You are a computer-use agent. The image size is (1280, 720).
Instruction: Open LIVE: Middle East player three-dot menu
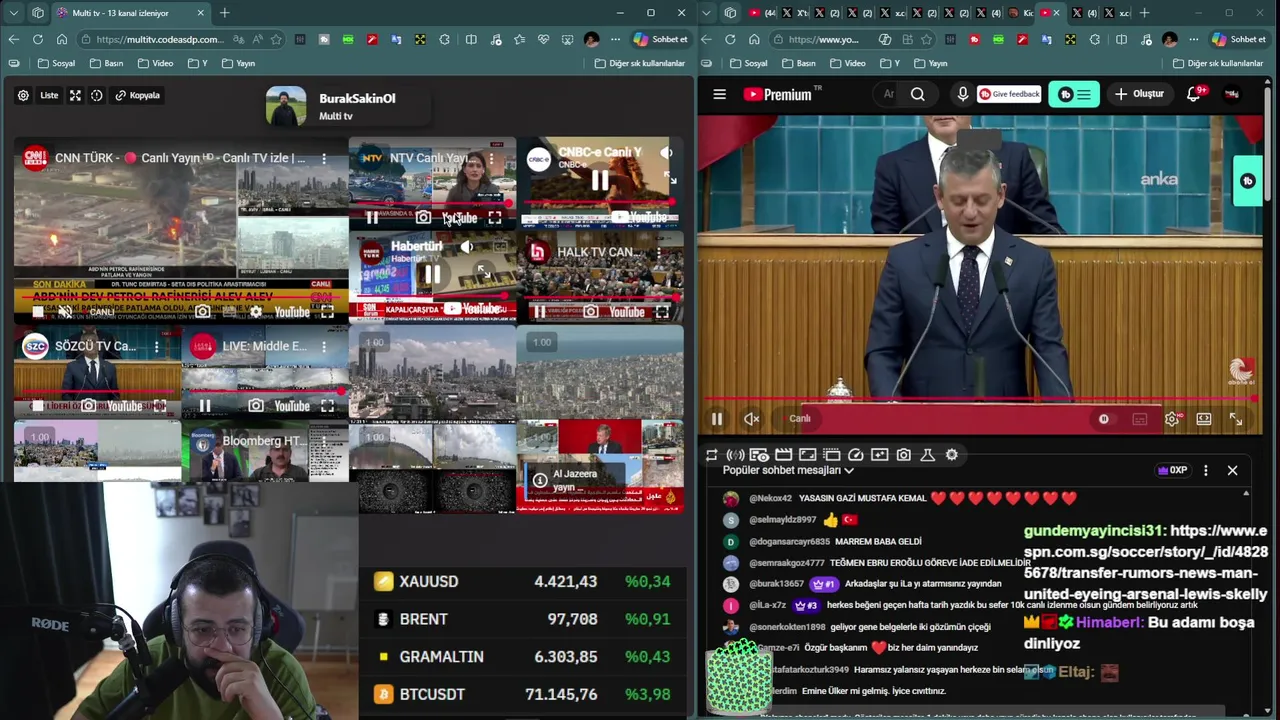(324, 346)
